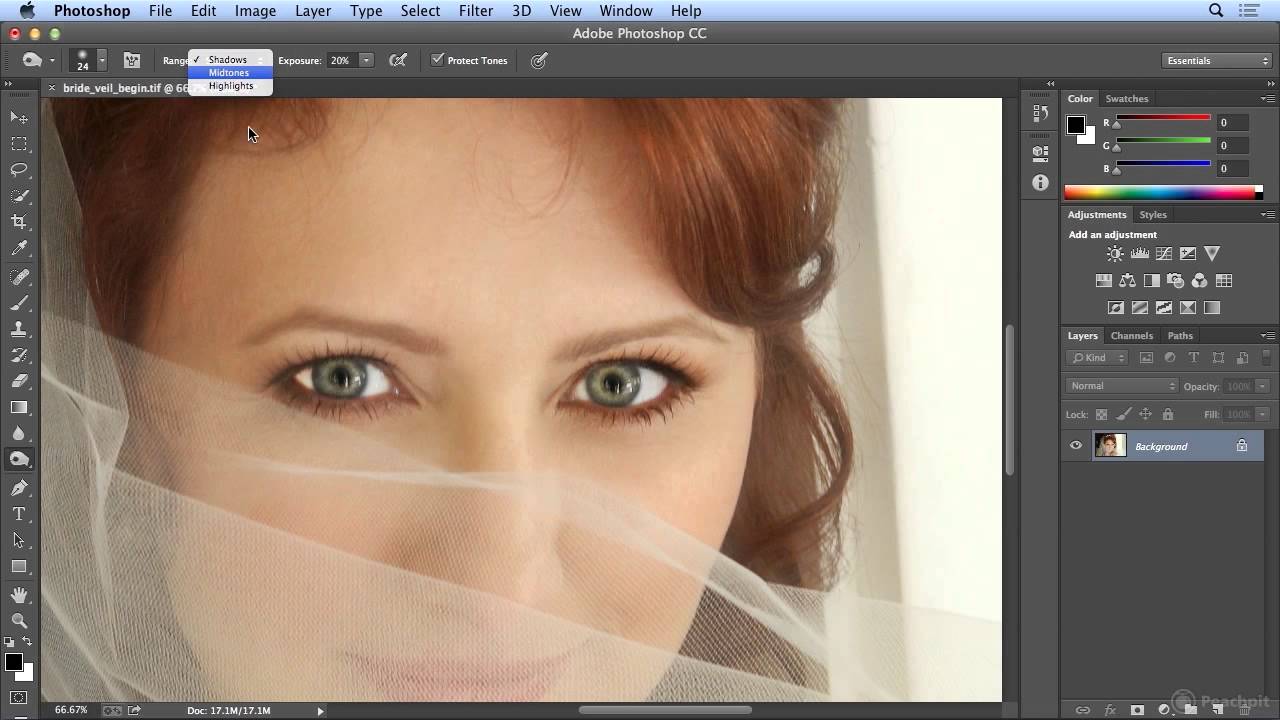This screenshot has width=1280, height=720.
Task: Open the Filter menu
Action: click(476, 11)
